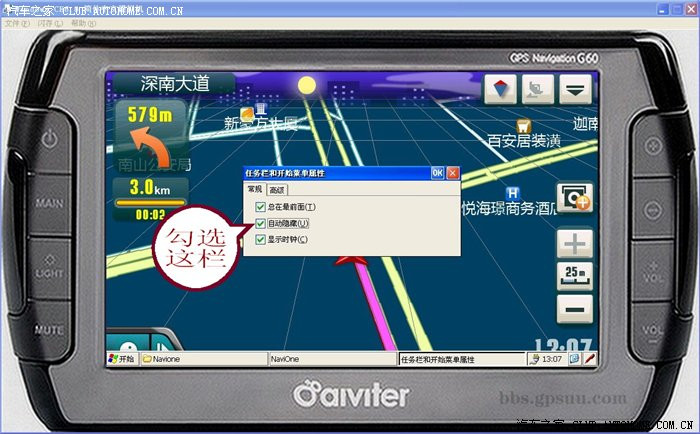
Task: Tap the 579m distance-to-turn readout
Action: coord(150,115)
